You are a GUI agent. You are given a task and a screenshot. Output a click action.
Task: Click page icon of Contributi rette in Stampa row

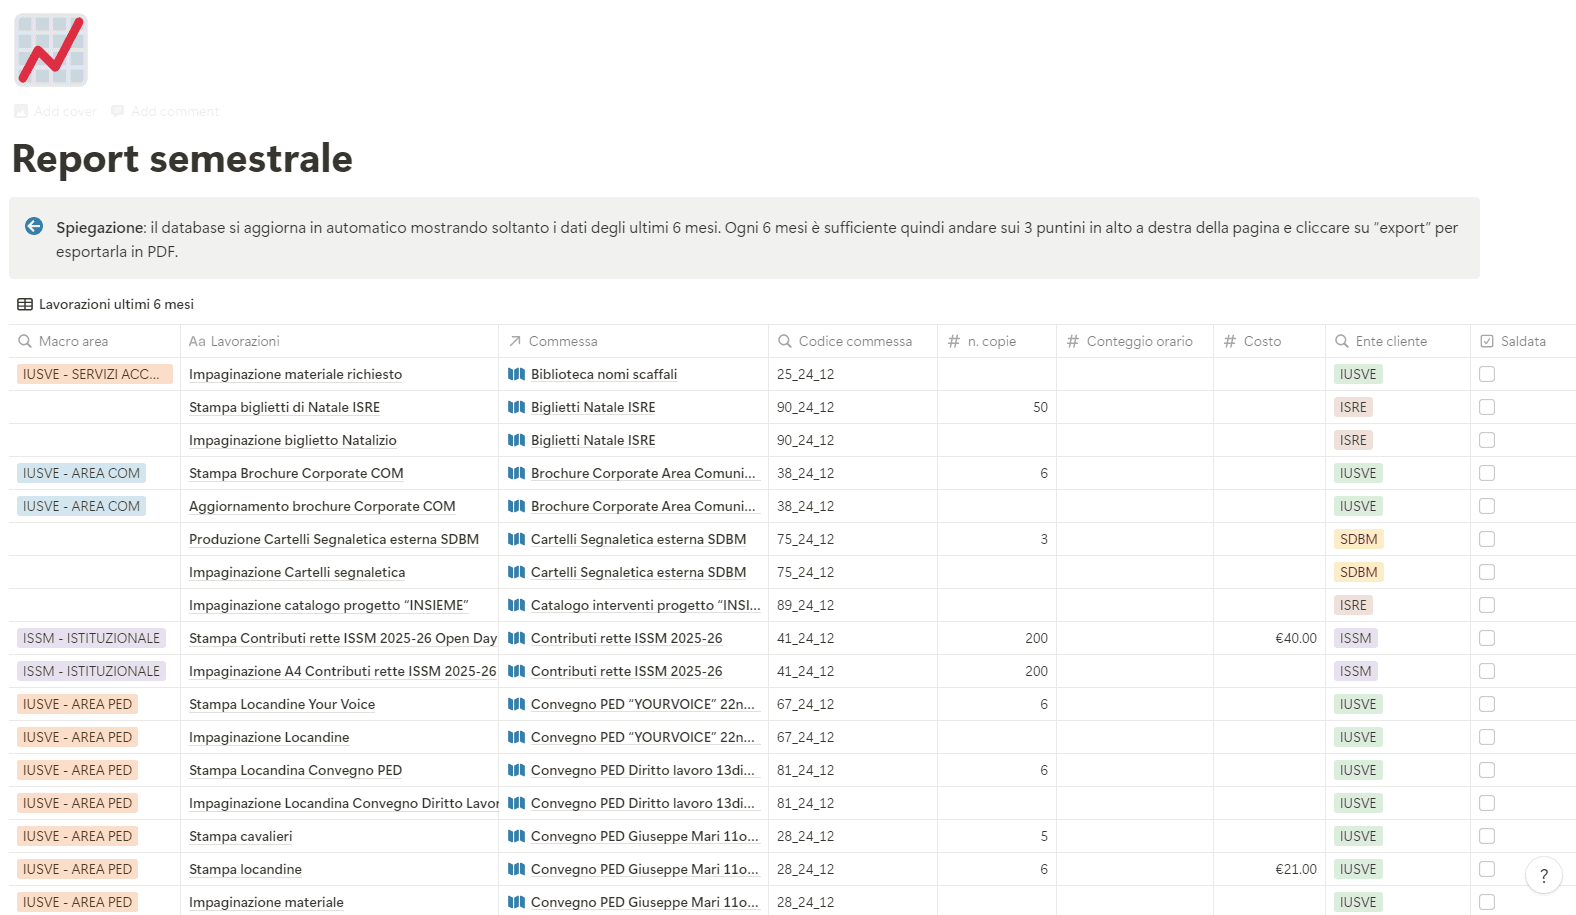[x=516, y=638]
